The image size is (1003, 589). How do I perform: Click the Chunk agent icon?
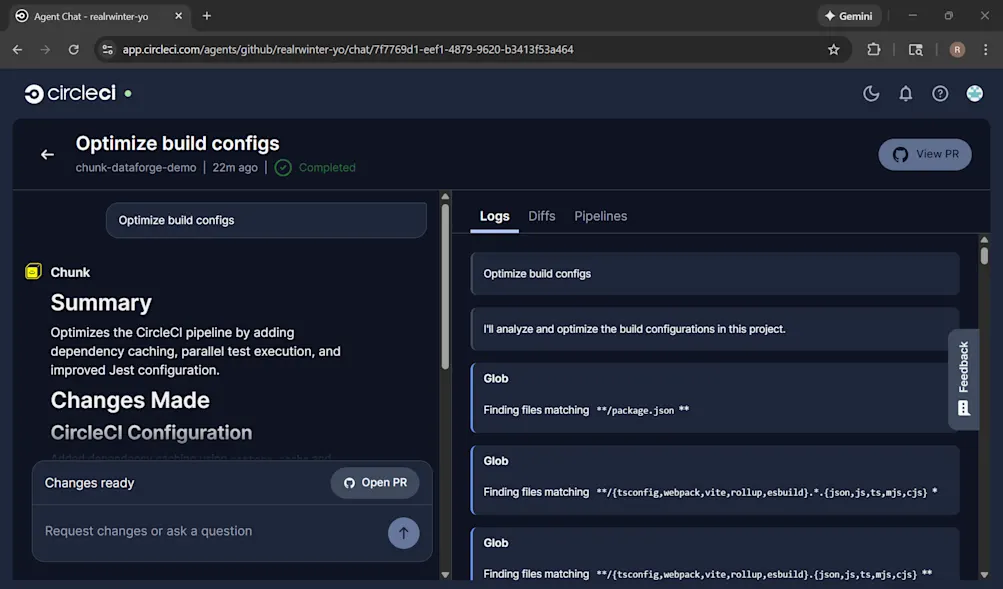coord(33,272)
